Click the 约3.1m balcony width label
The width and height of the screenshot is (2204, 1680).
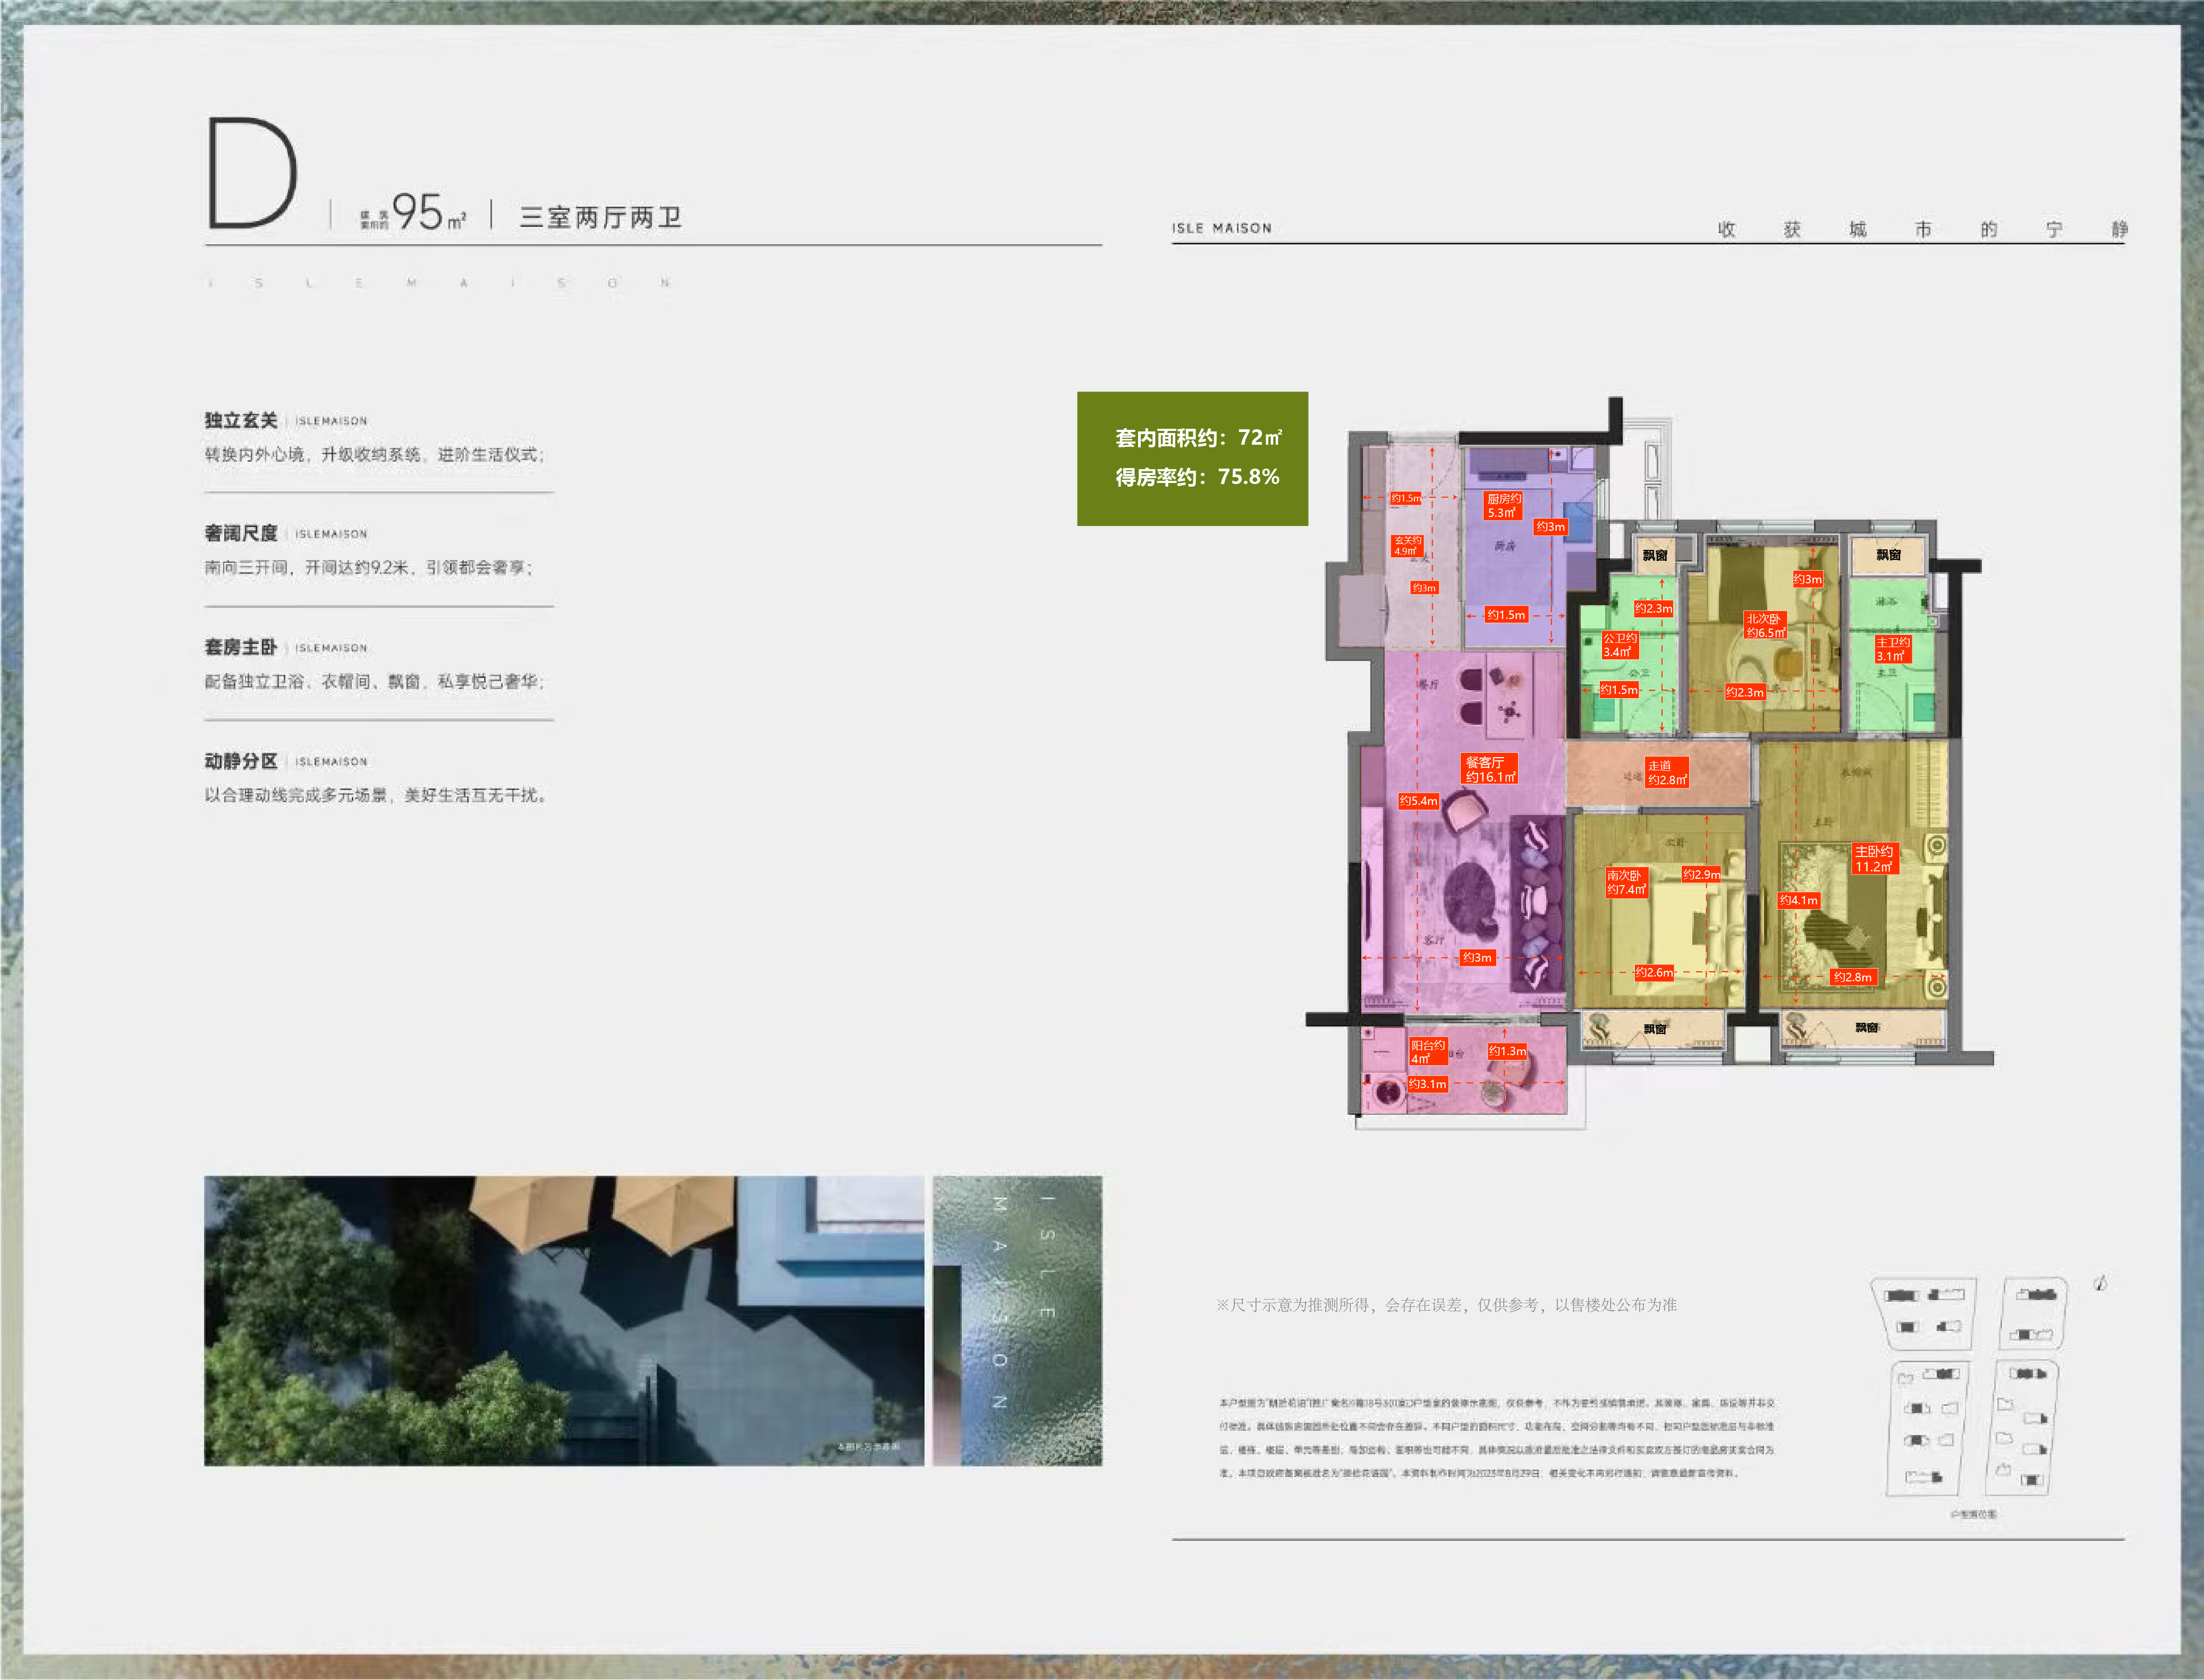pos(1427,1084)
